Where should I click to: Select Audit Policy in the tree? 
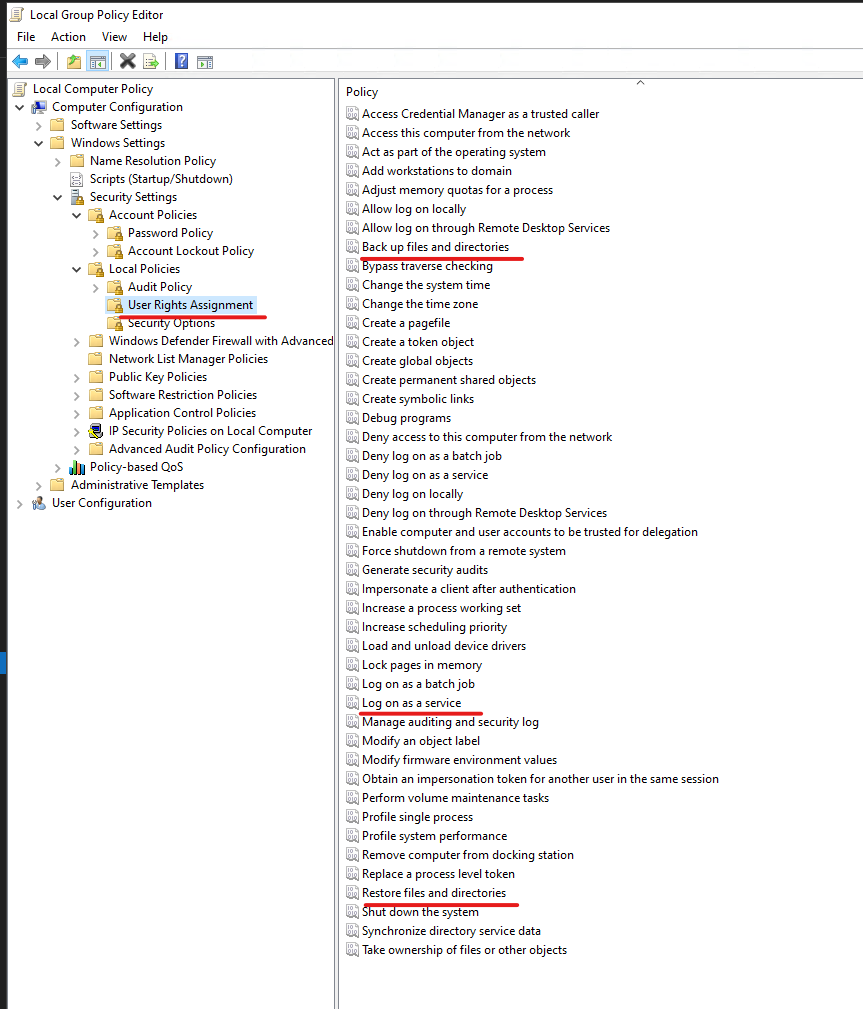click(159, 287)
